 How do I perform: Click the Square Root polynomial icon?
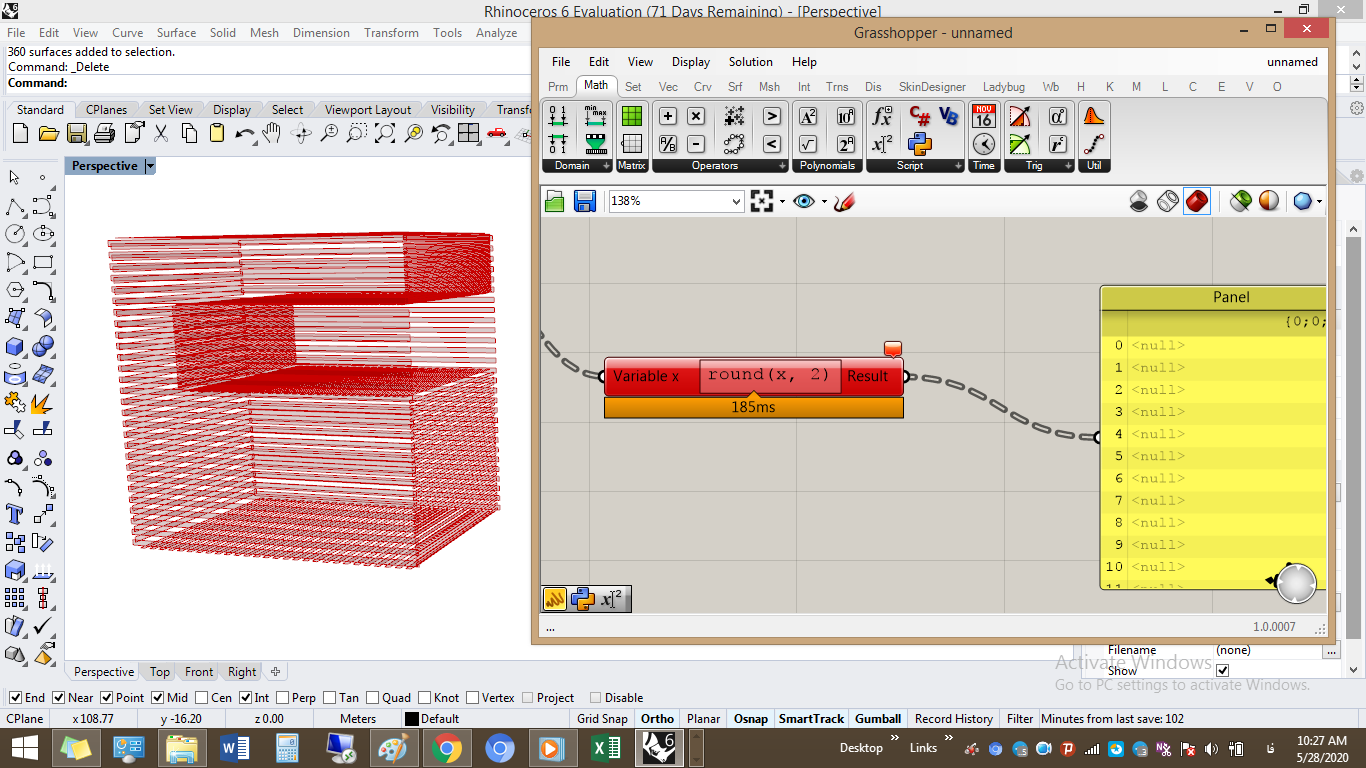point(808,144)
